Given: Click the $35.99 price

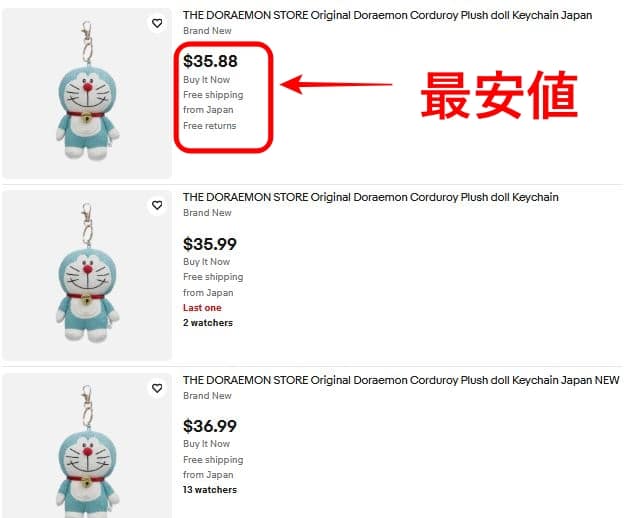Looking at the screenshot, I should [x=210, y=244].
